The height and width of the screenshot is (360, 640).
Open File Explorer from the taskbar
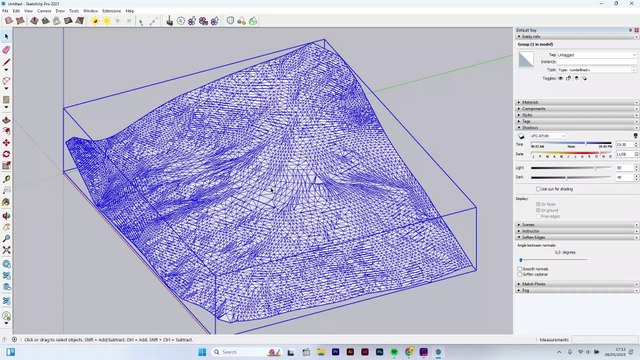tap(320, 352)
